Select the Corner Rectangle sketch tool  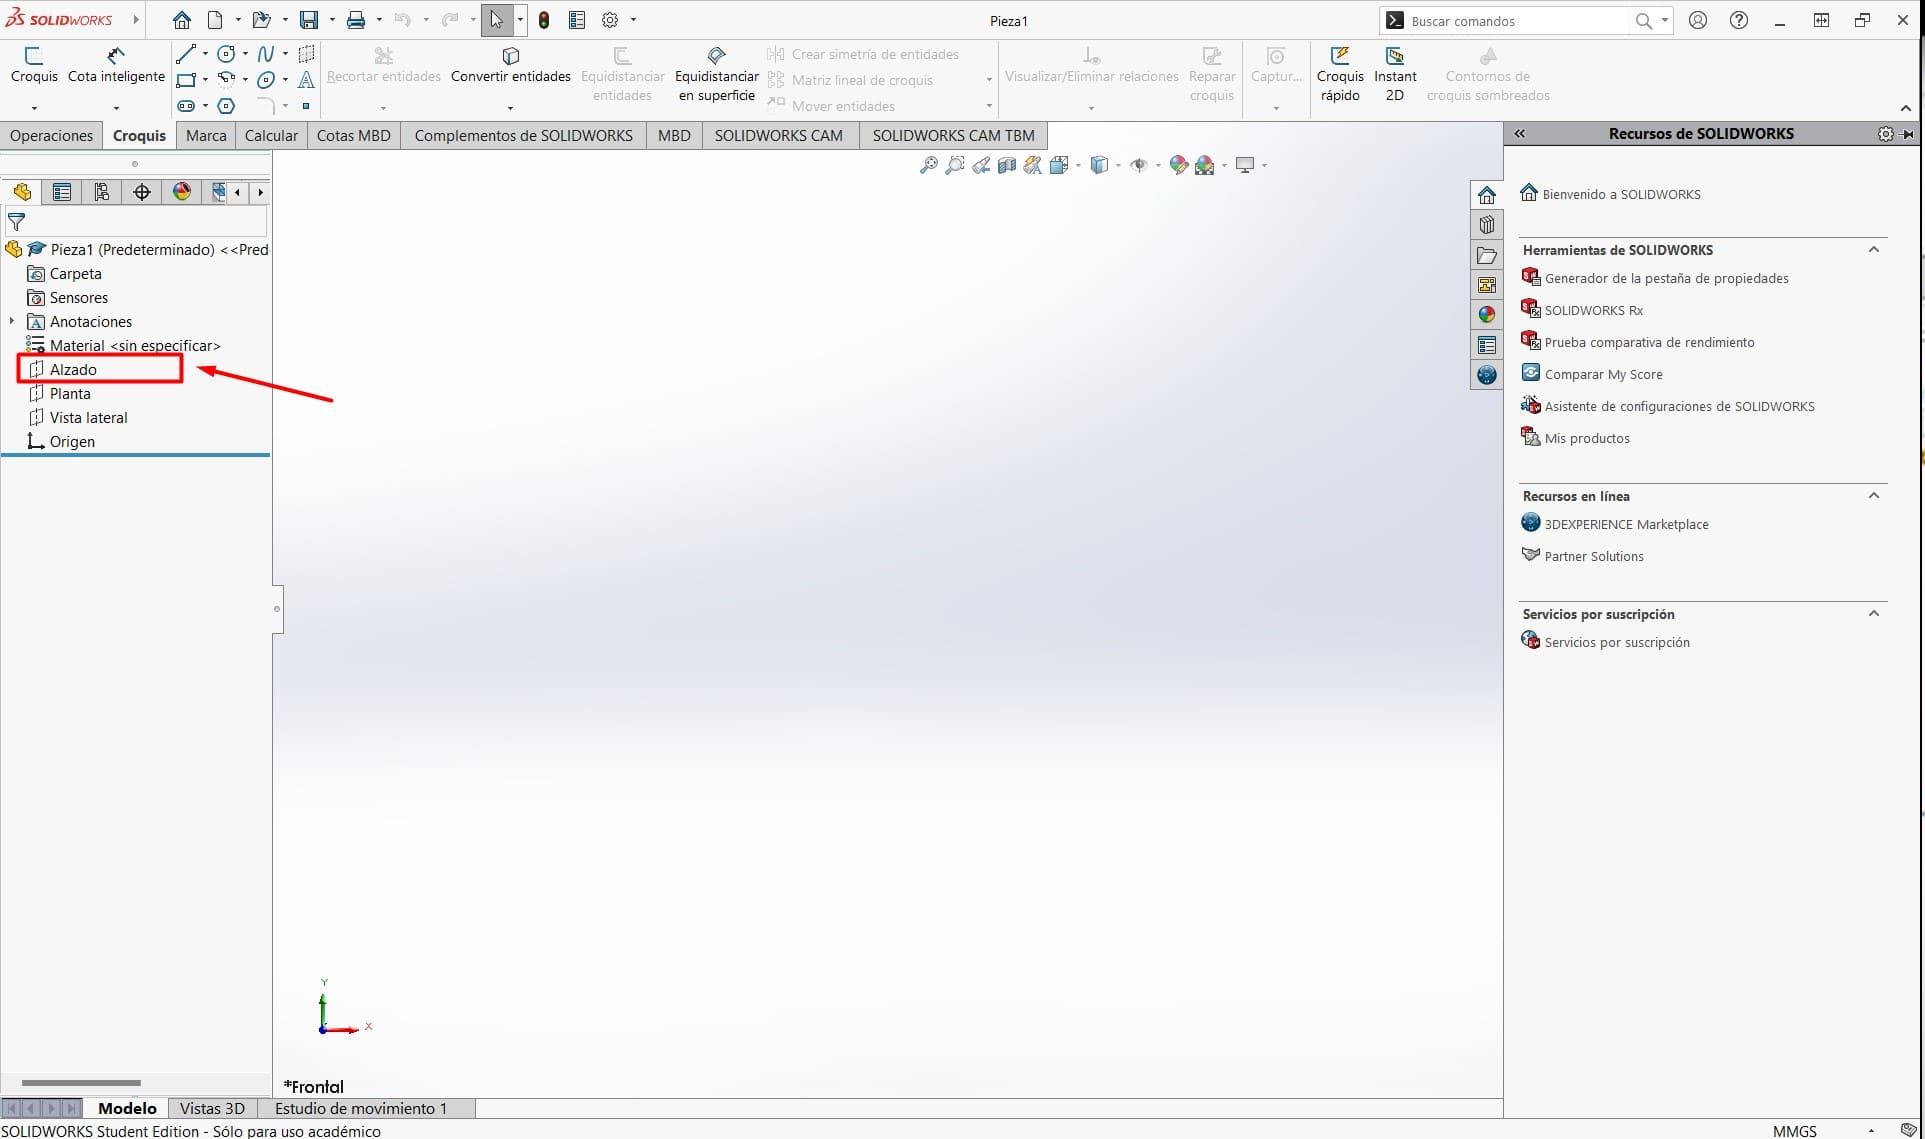click(x=185, y=80)
